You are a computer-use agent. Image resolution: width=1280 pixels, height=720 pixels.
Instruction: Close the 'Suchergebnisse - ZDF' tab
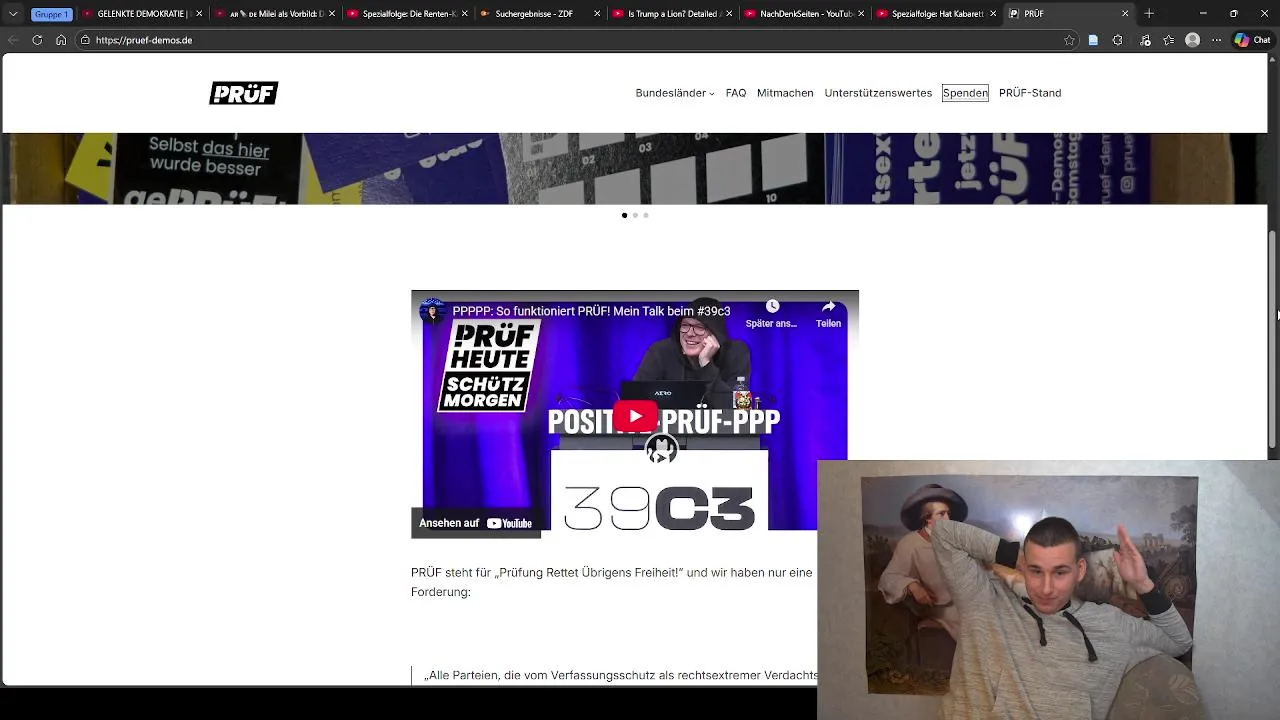[x=597, y=14]
